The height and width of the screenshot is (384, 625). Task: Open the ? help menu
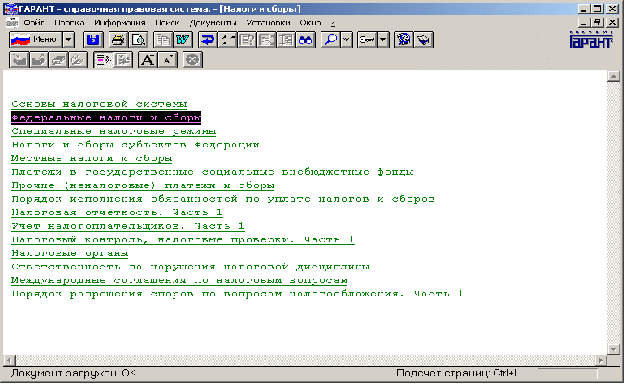333,23
